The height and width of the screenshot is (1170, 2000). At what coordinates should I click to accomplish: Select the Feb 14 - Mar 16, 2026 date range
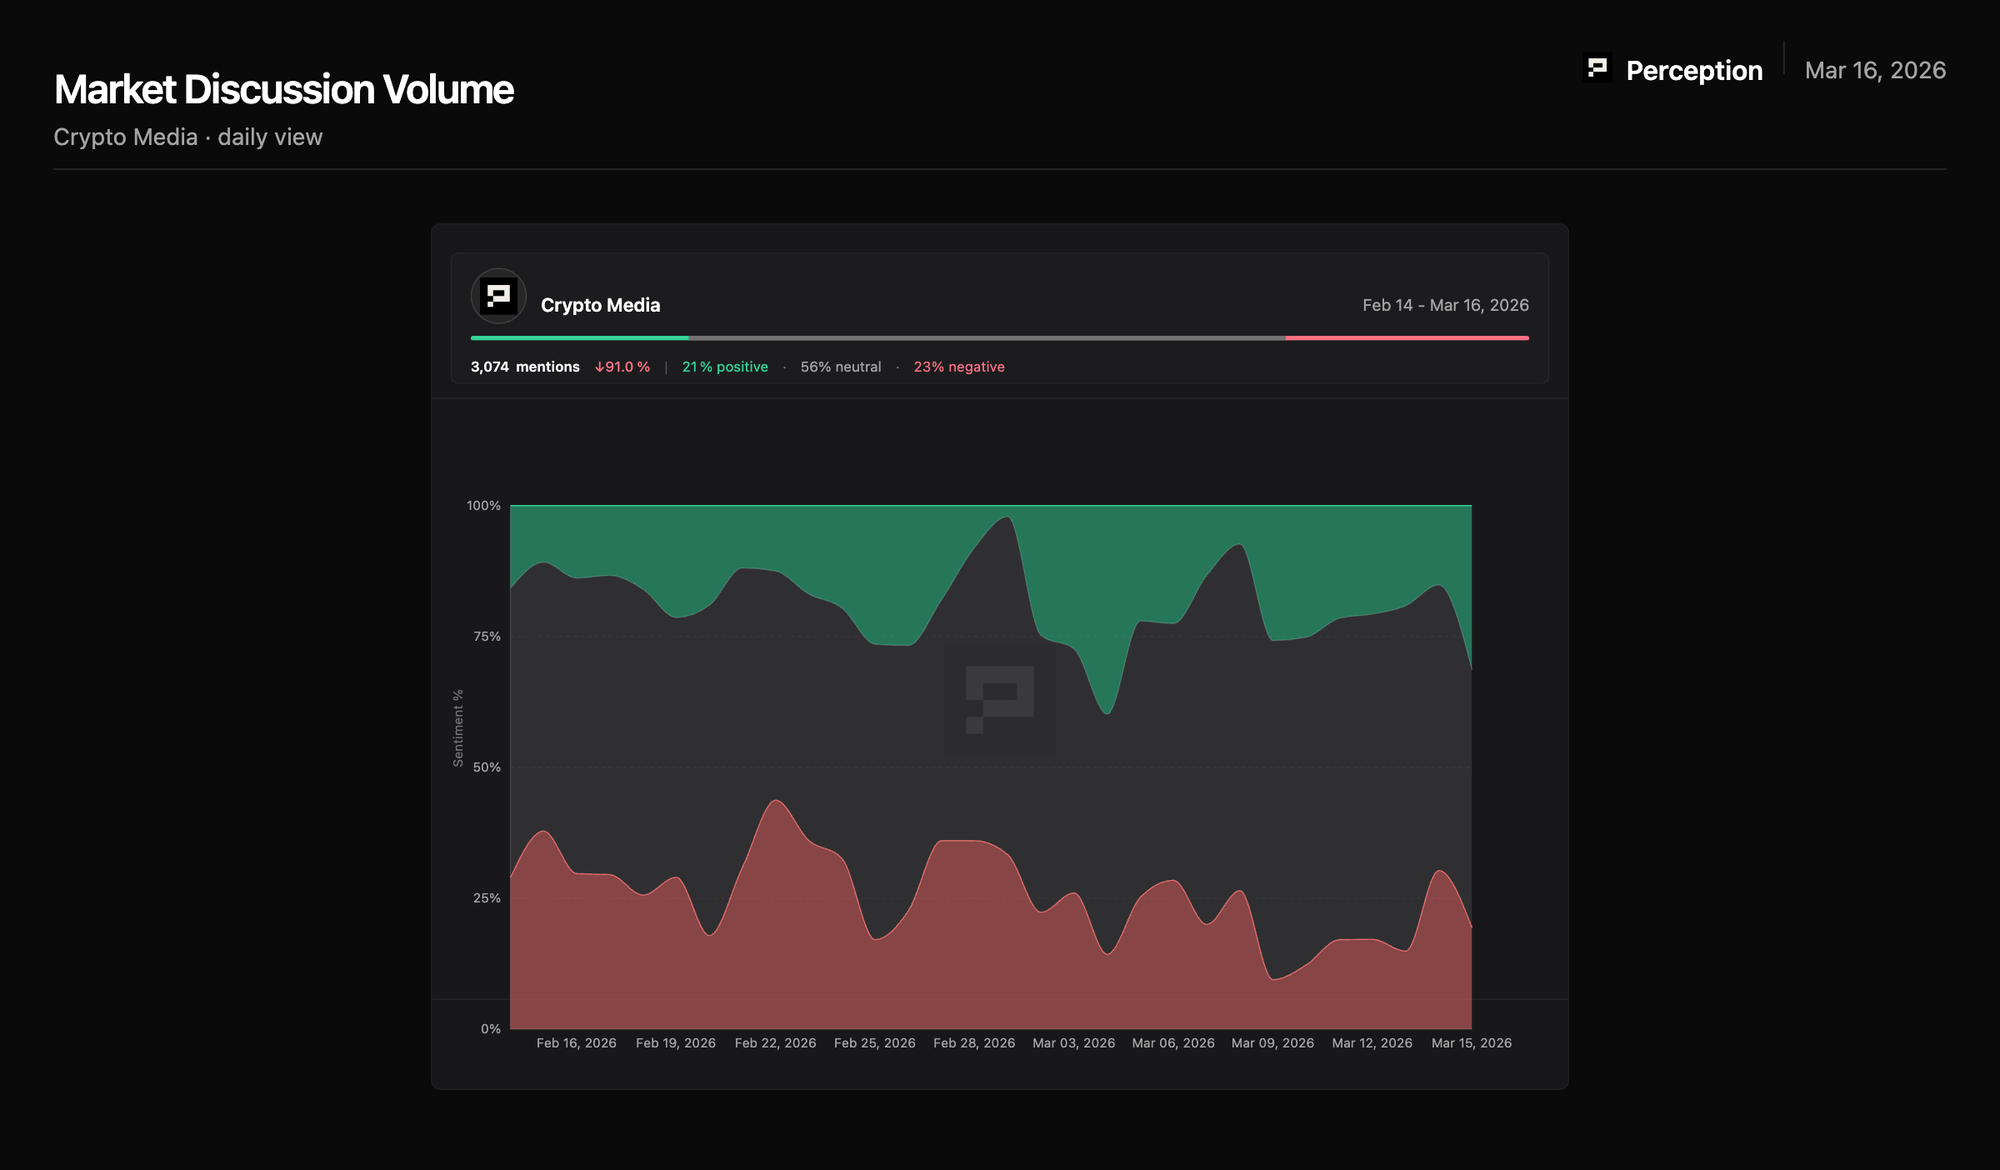(1445, 305)
